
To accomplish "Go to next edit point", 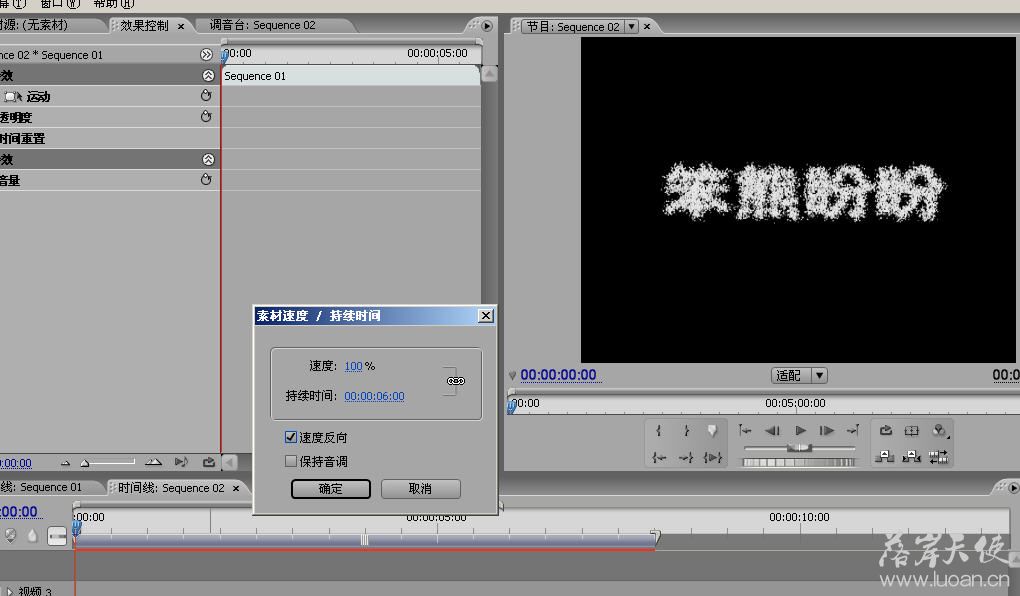I will 853,431.
